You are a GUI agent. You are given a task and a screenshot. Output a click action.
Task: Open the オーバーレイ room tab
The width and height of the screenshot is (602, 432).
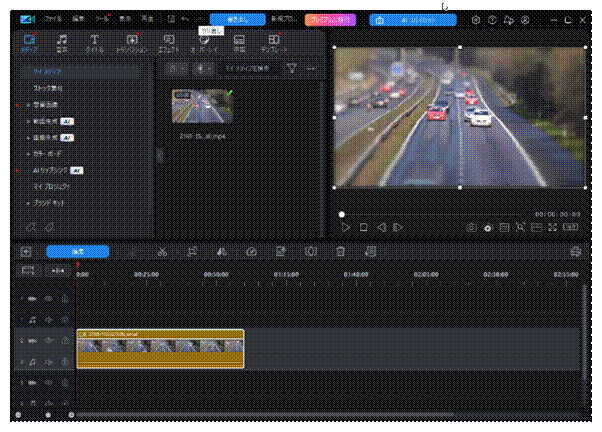coord(204,43)
